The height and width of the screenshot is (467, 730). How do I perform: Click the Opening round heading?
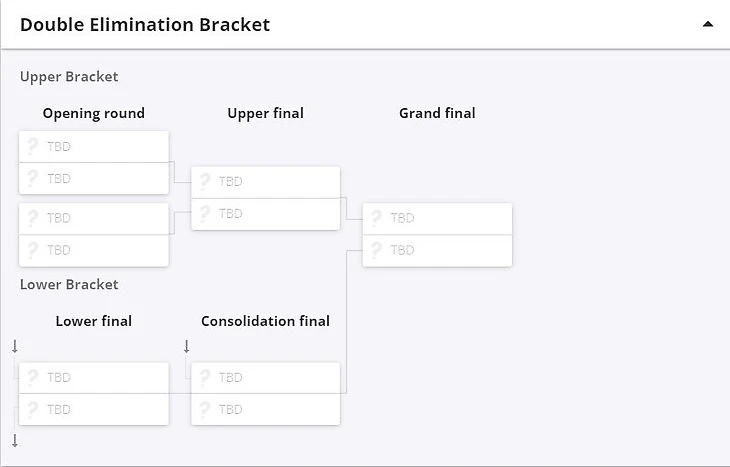click(x=94, y=113)
